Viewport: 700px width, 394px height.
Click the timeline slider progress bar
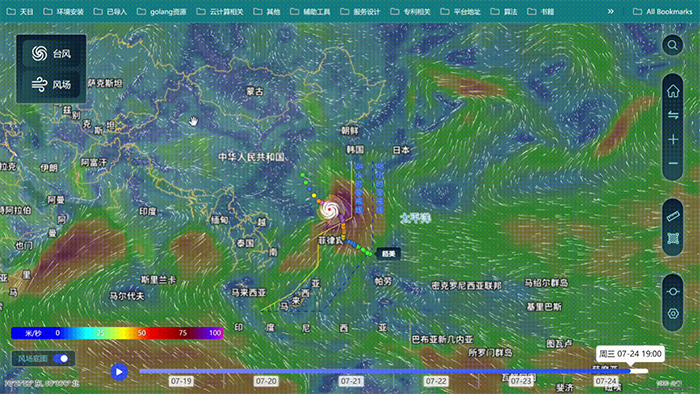pyautogui.click(x=393, y=371)
